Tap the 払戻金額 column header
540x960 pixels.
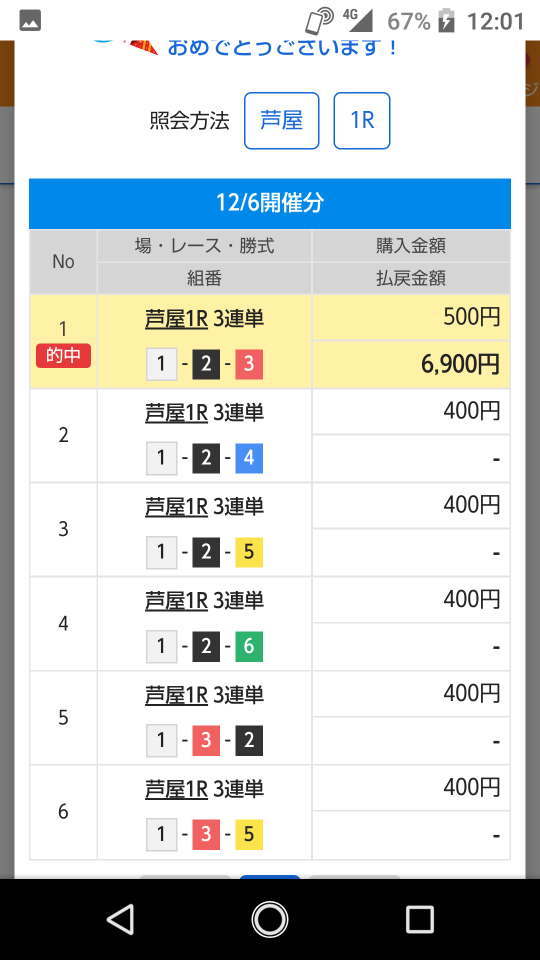(x=411, y=279)
